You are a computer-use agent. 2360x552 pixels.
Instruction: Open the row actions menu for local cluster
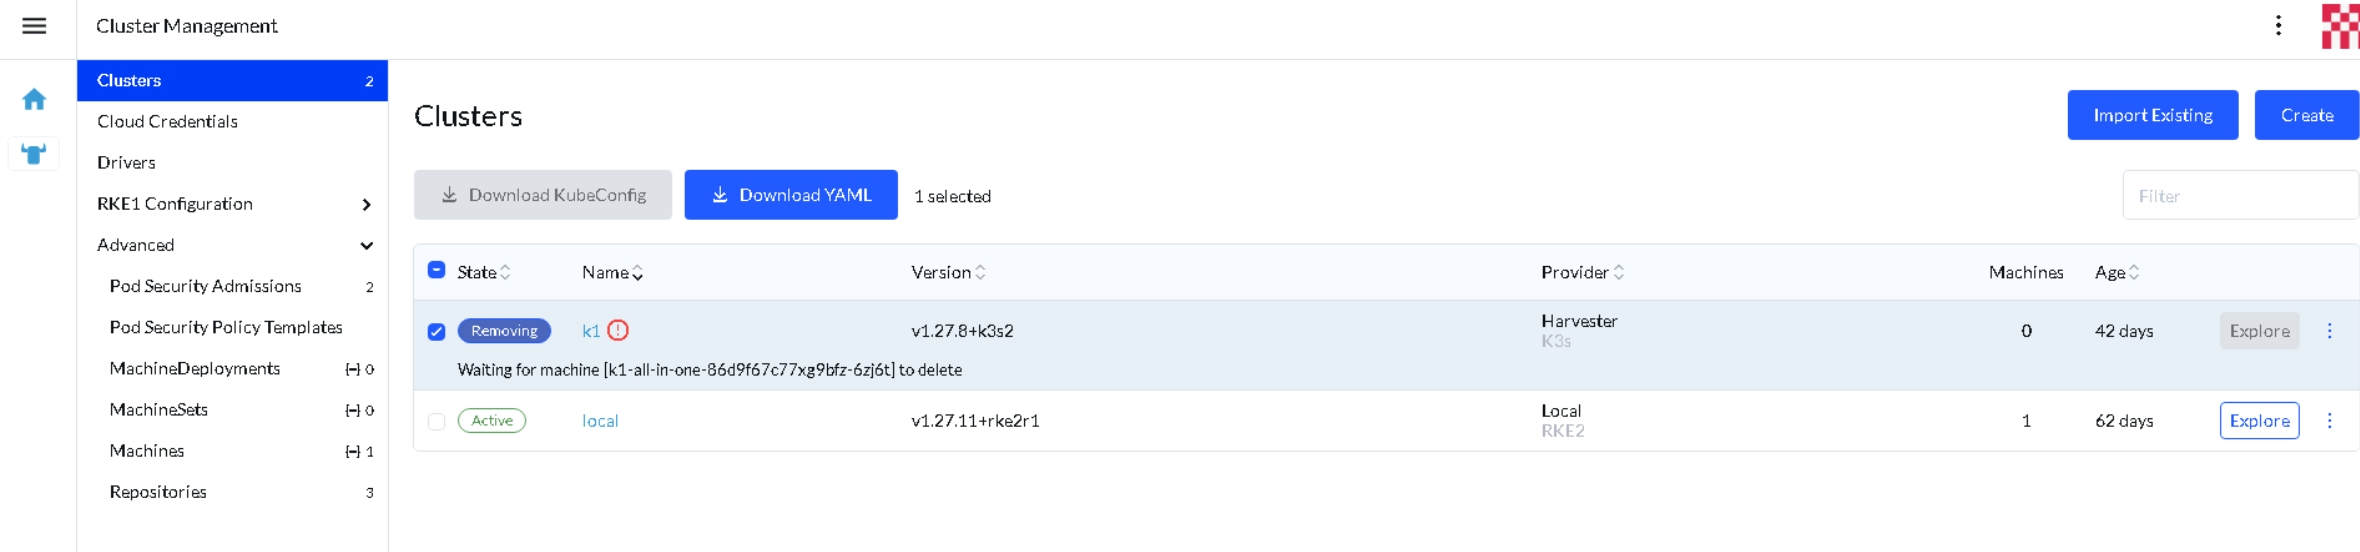pos(2329,421)
